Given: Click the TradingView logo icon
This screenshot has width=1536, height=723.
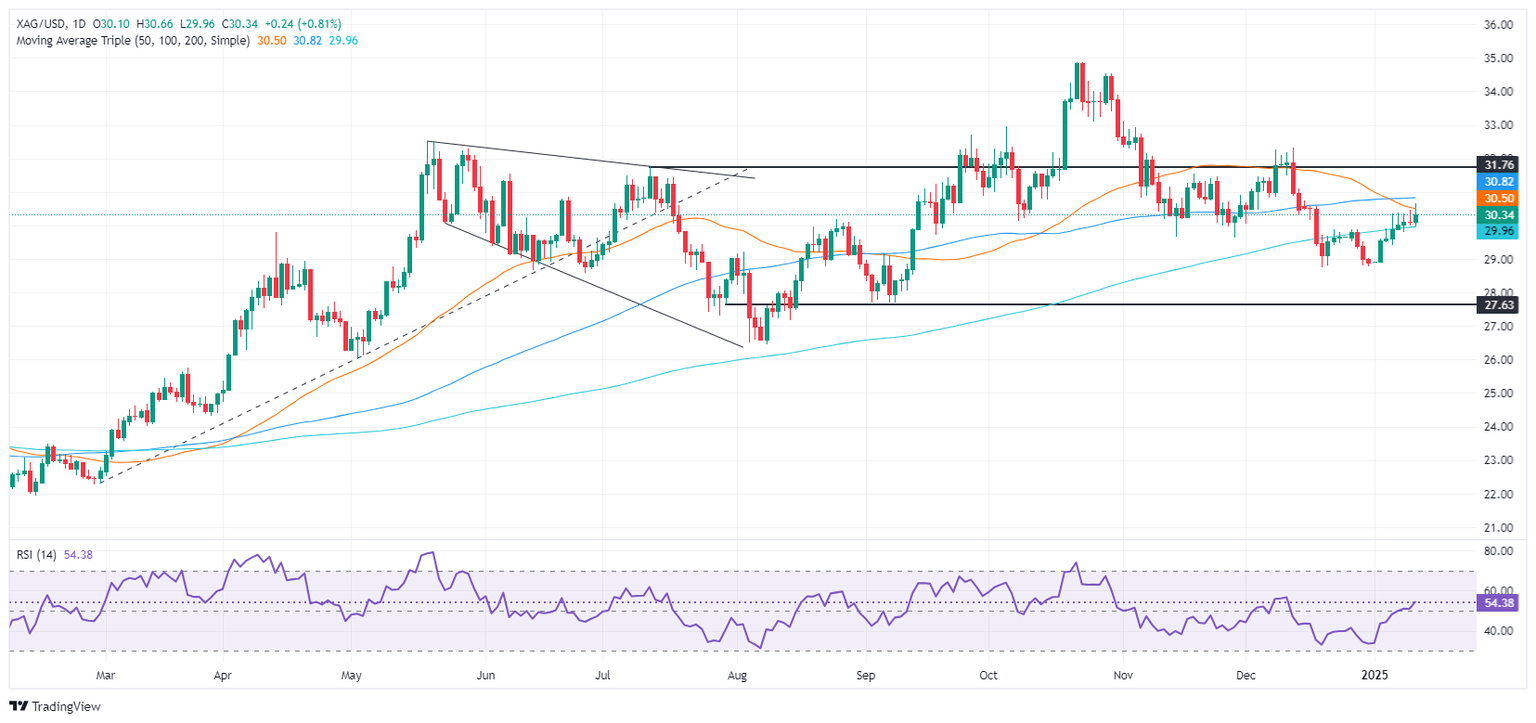Looking at the screenshot, I should tap(18, 706).
